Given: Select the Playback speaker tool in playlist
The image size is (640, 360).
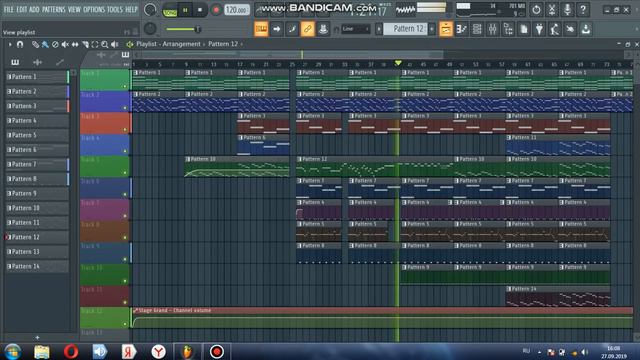Looking at the screenshot, I should tap(115, 44).
